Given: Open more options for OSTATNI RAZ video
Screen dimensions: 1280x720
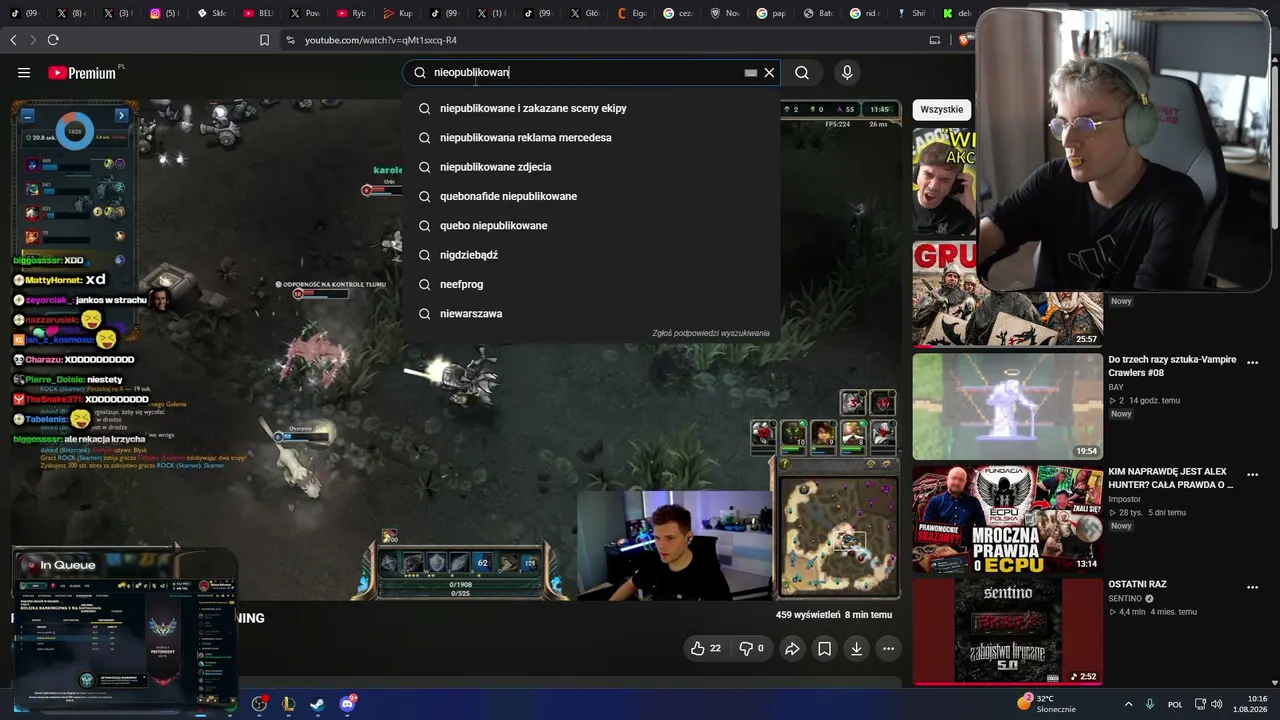Looking at the screenshot, I should coord(1252,587).
